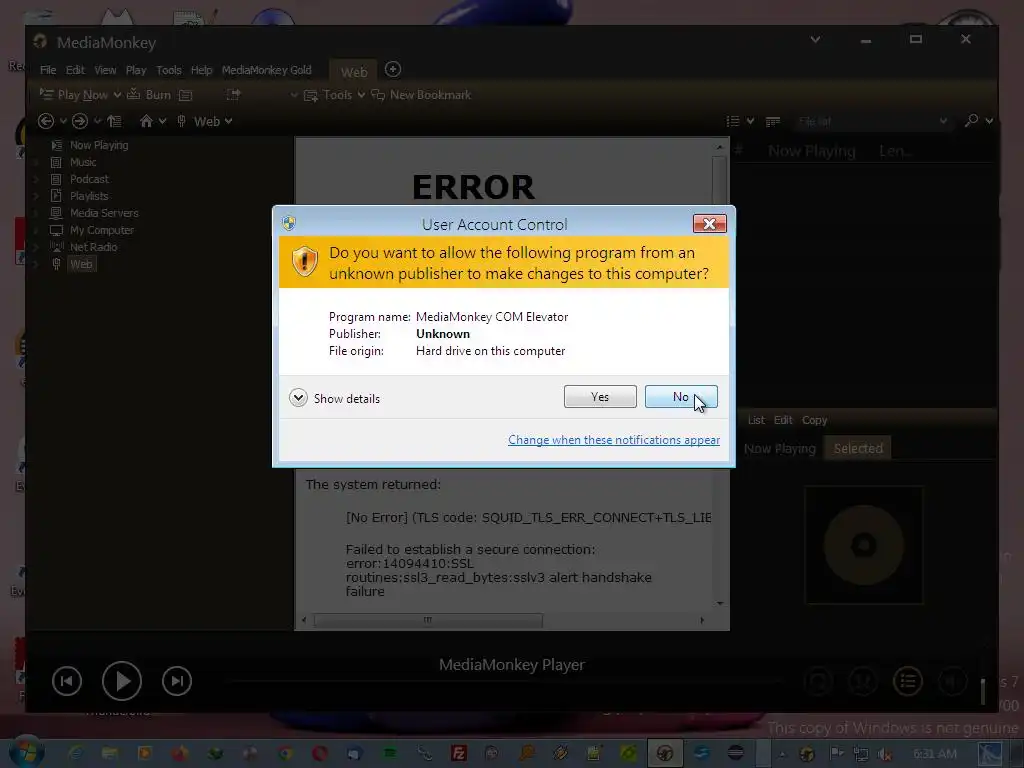Click Yes in the User Account Control dialog
Viewport: 1024px width, 768px height.
(600, 396)
